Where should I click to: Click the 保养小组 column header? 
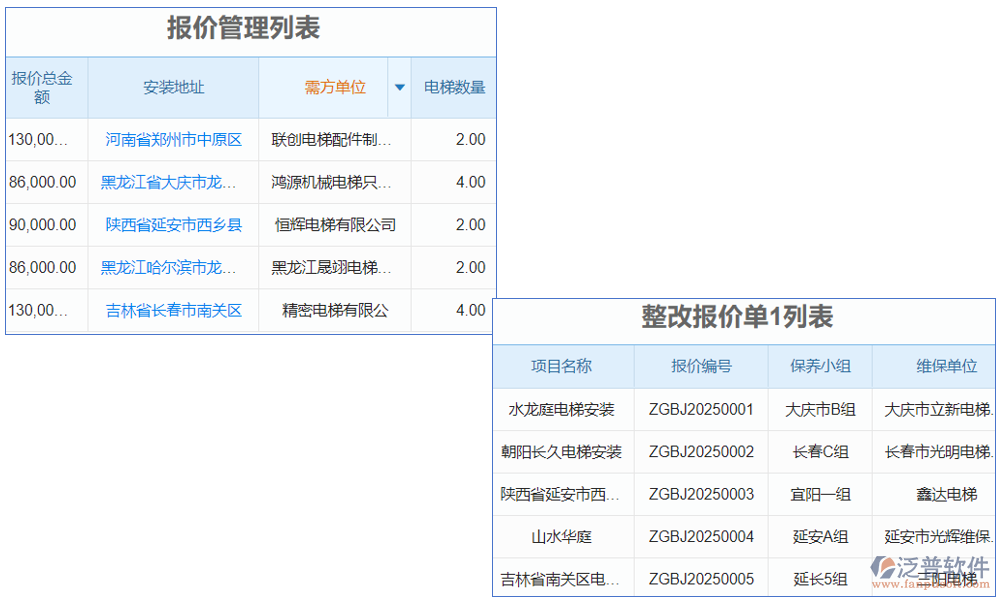coord(820,366)
